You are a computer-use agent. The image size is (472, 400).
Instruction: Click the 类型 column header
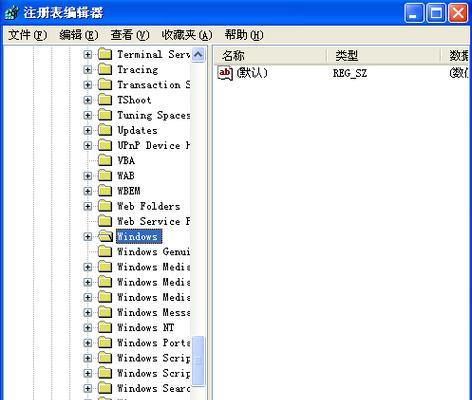(383, 55)
